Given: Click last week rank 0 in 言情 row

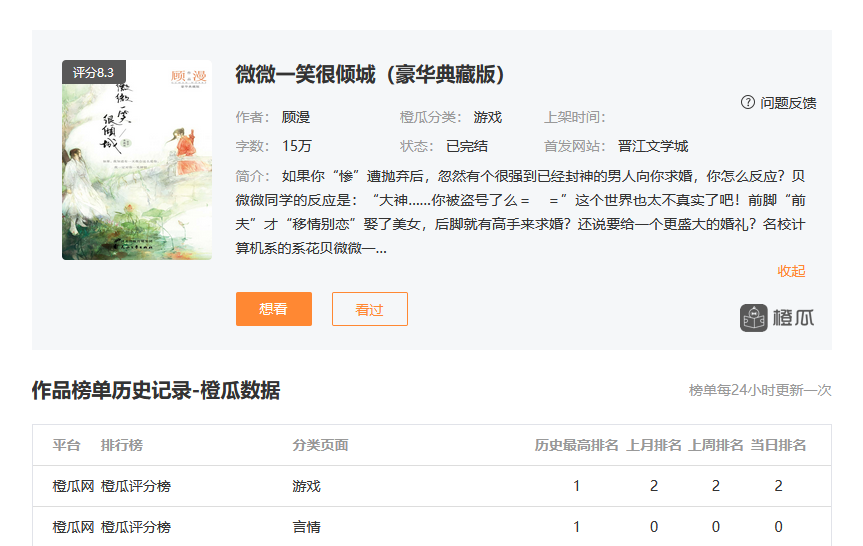Looking at the screenshot, I should point(715,527).
